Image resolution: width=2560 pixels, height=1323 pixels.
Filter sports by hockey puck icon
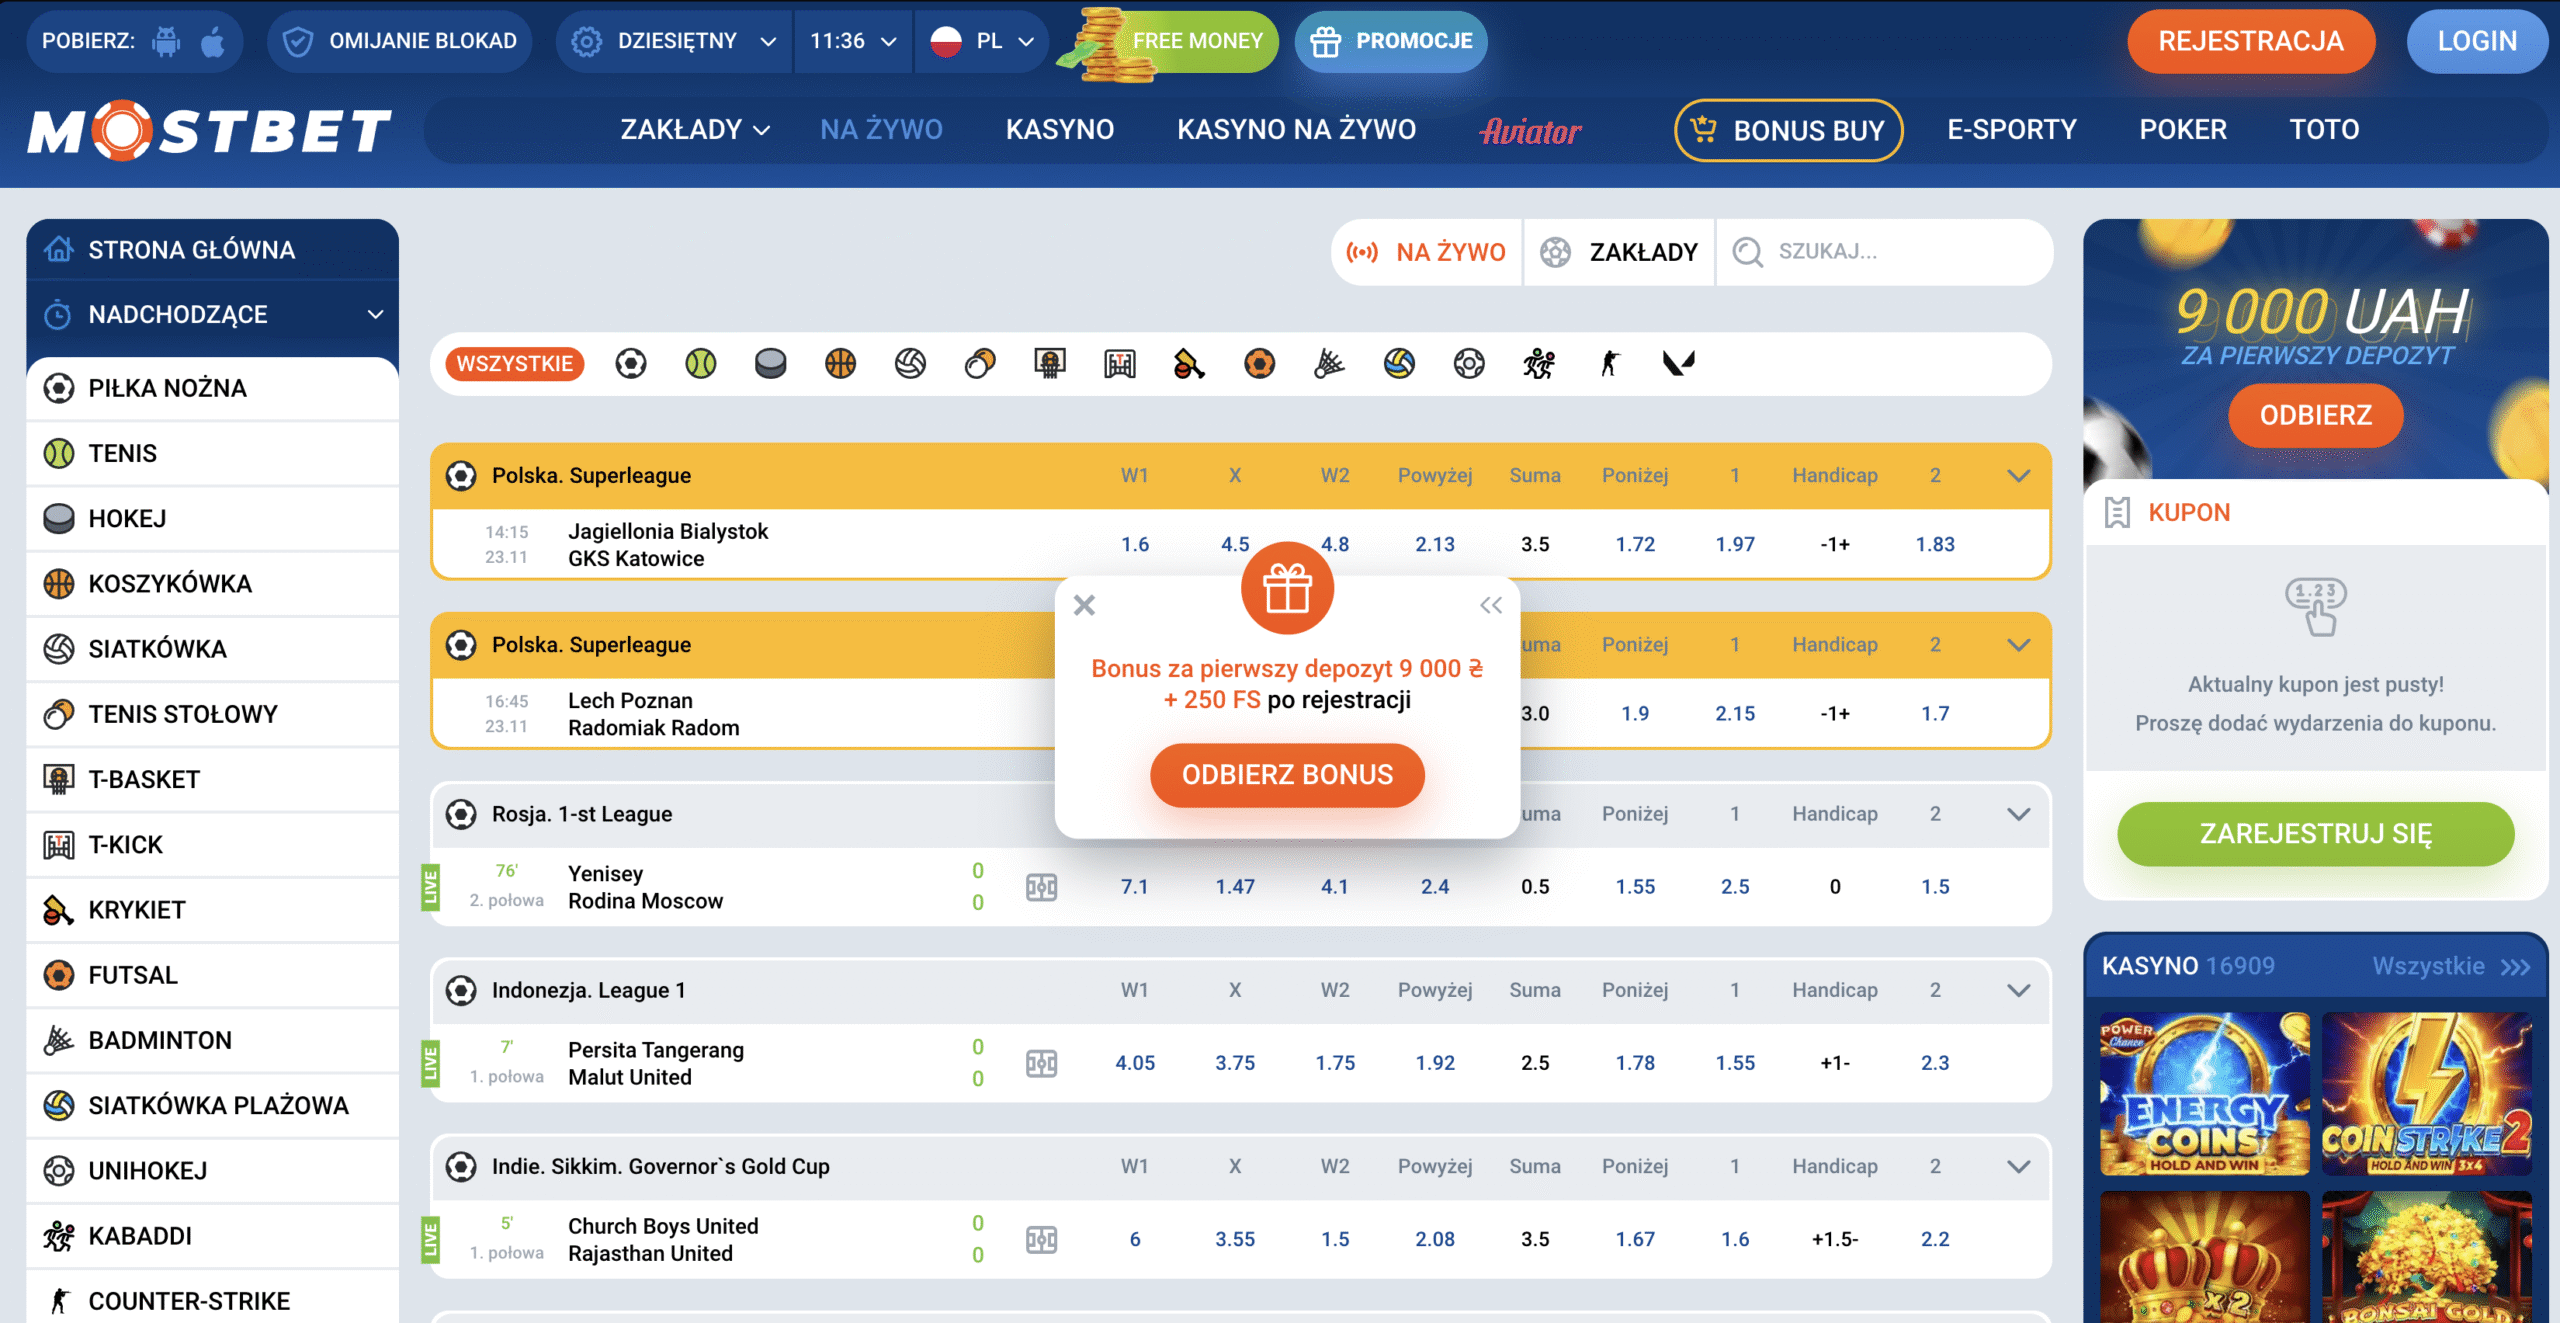[770, 363]
